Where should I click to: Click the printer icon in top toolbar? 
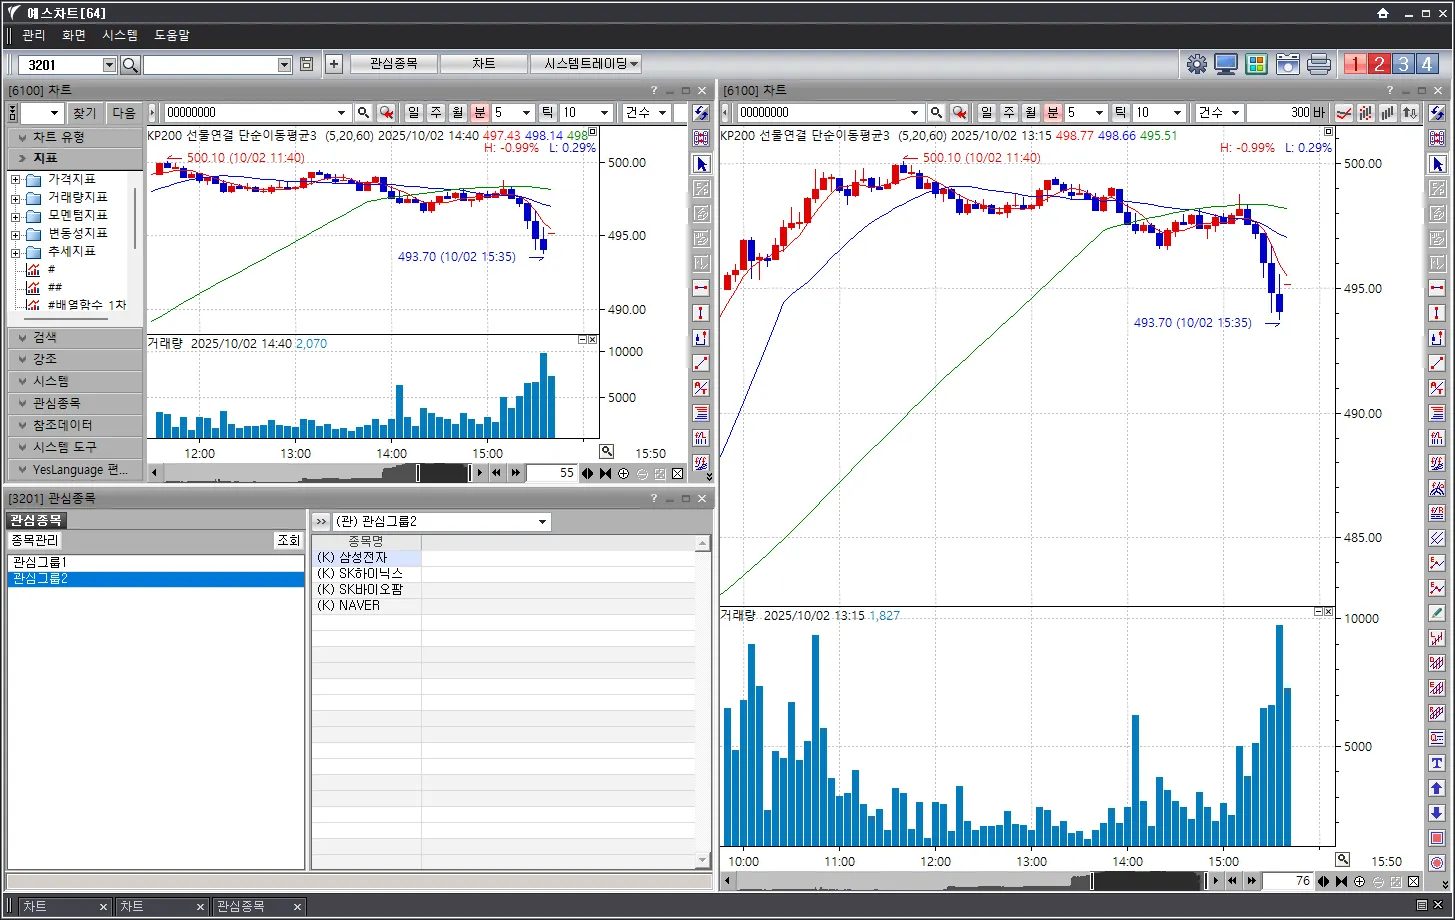click(1319, 64)
